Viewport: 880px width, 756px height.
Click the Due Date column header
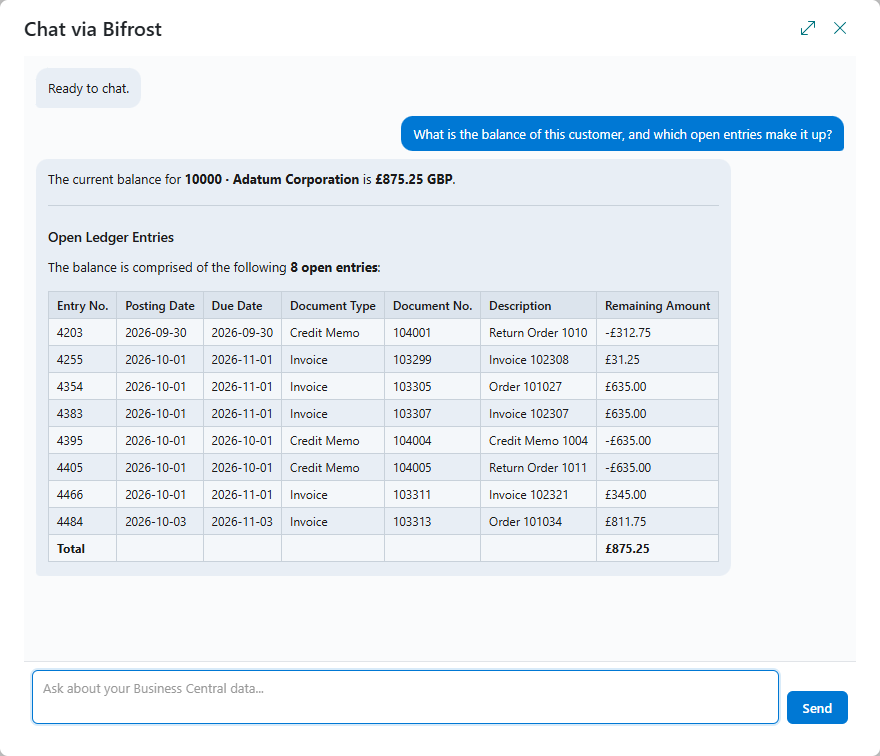click(x=242, y=306)
